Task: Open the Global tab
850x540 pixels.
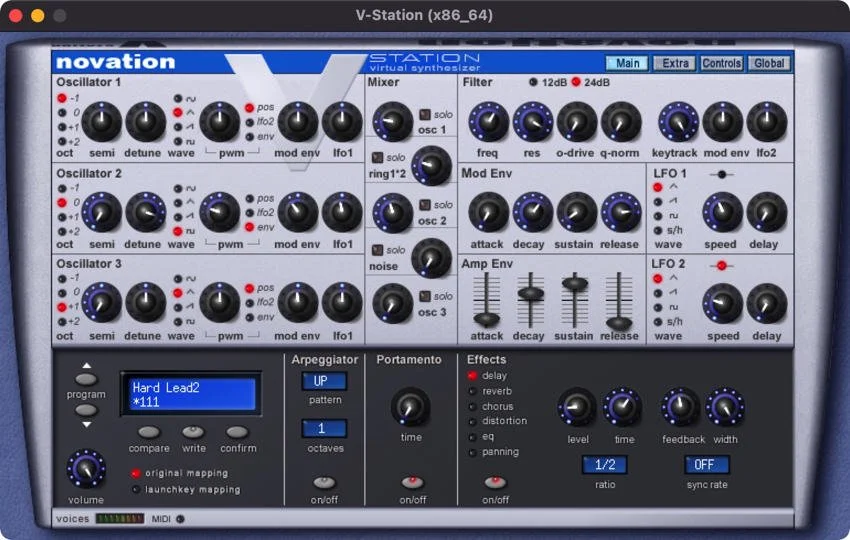Action: (769, 63)
